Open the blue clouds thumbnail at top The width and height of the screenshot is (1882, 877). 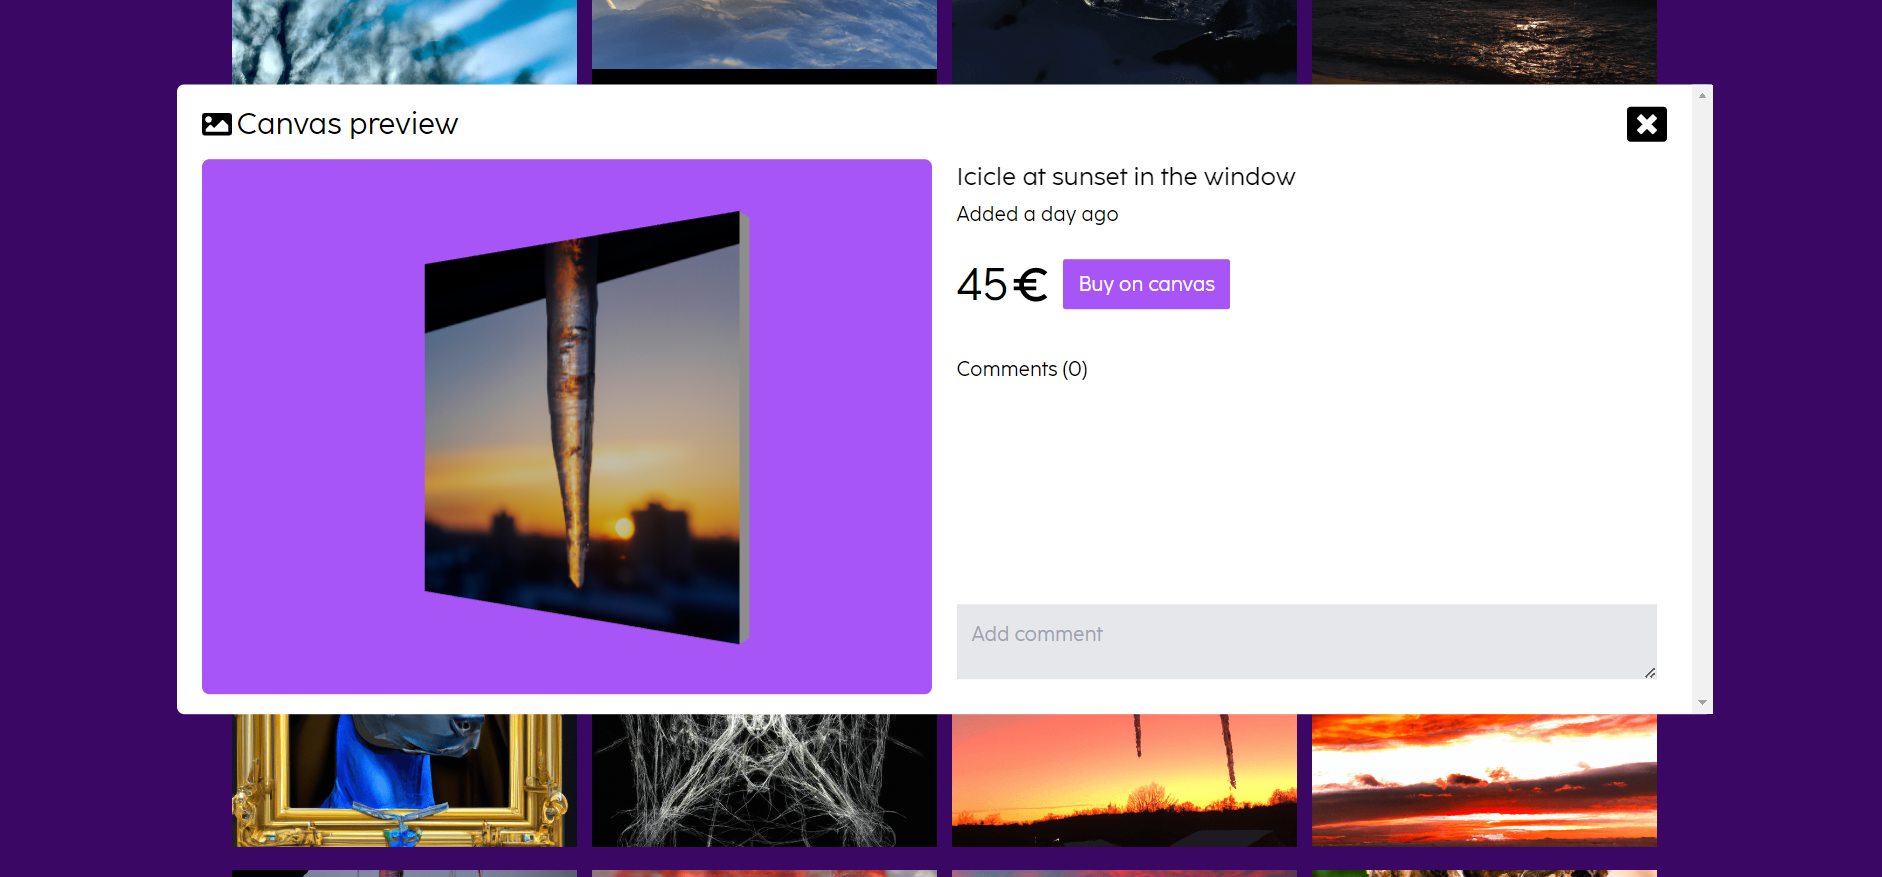(764, 35)
